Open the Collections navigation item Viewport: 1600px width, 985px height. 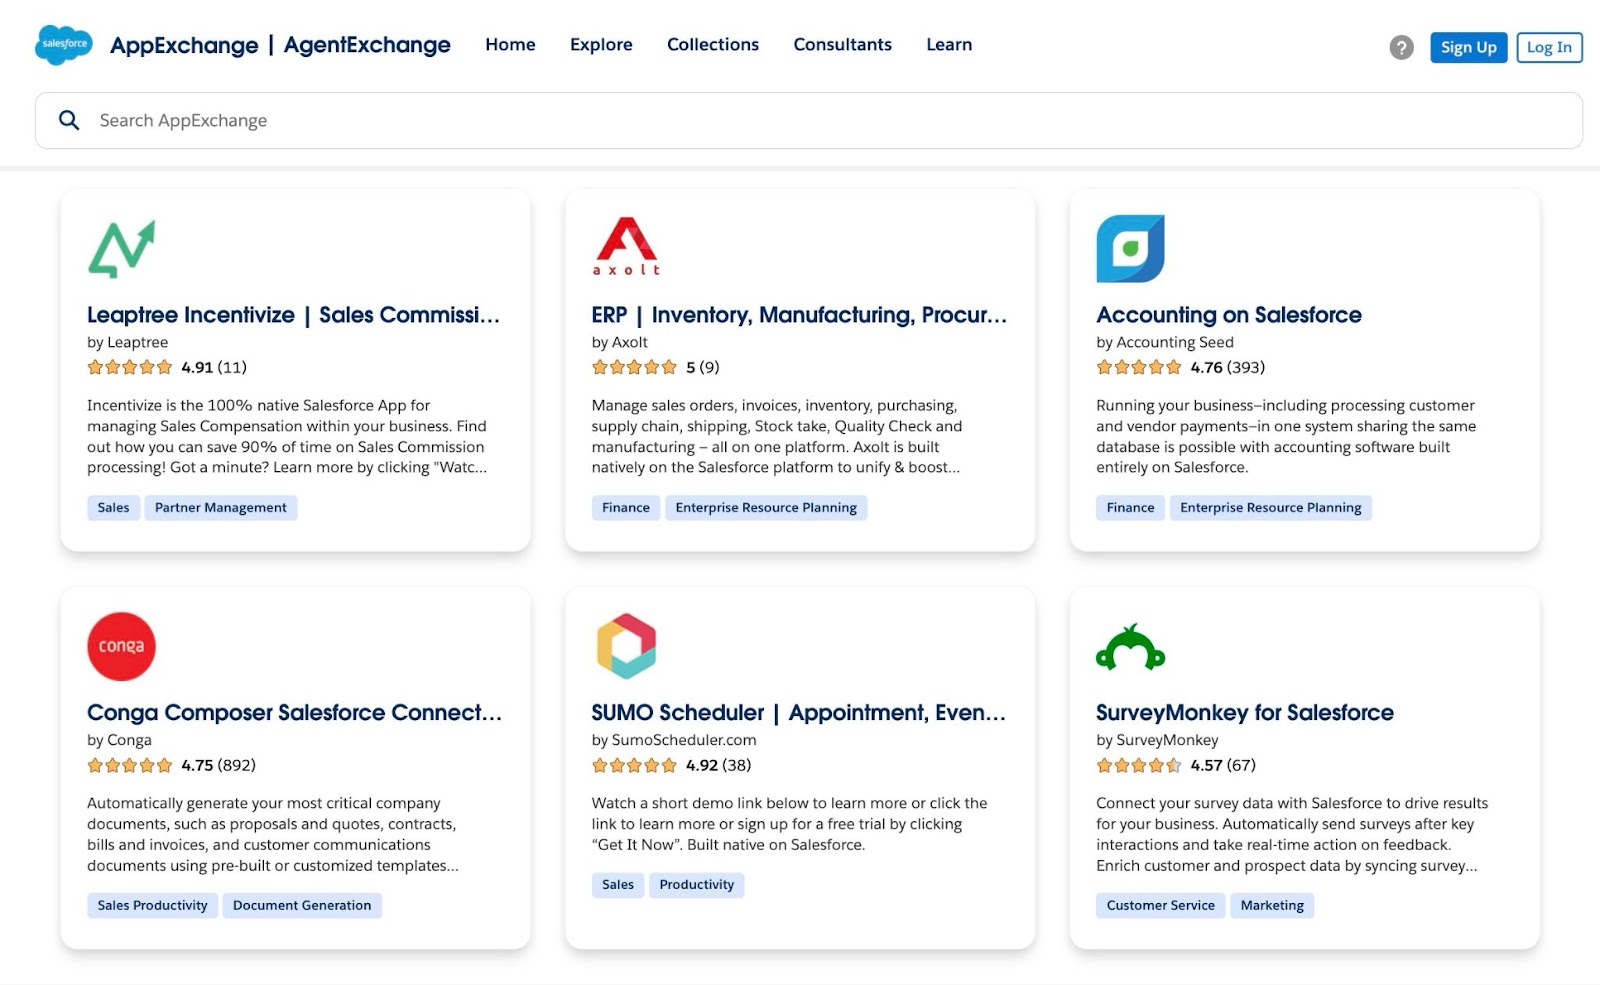click(x=713, y=45)
